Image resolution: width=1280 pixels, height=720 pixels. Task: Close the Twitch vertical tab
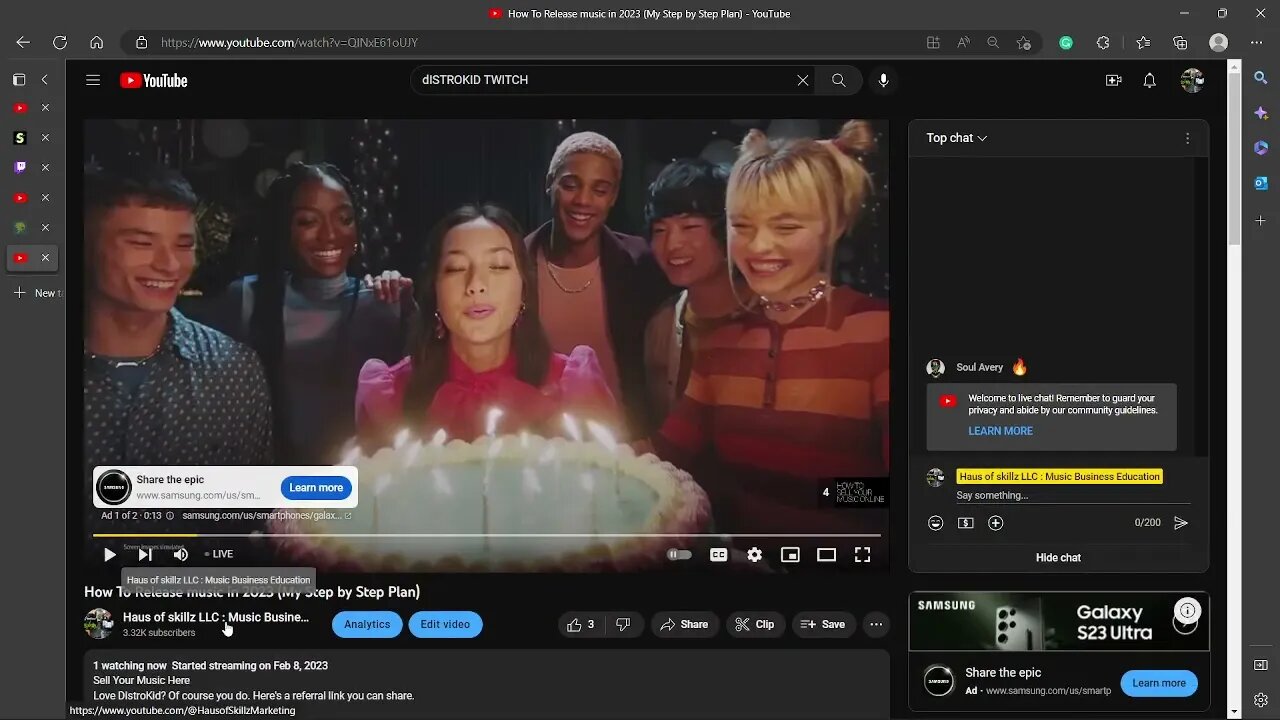44,168
